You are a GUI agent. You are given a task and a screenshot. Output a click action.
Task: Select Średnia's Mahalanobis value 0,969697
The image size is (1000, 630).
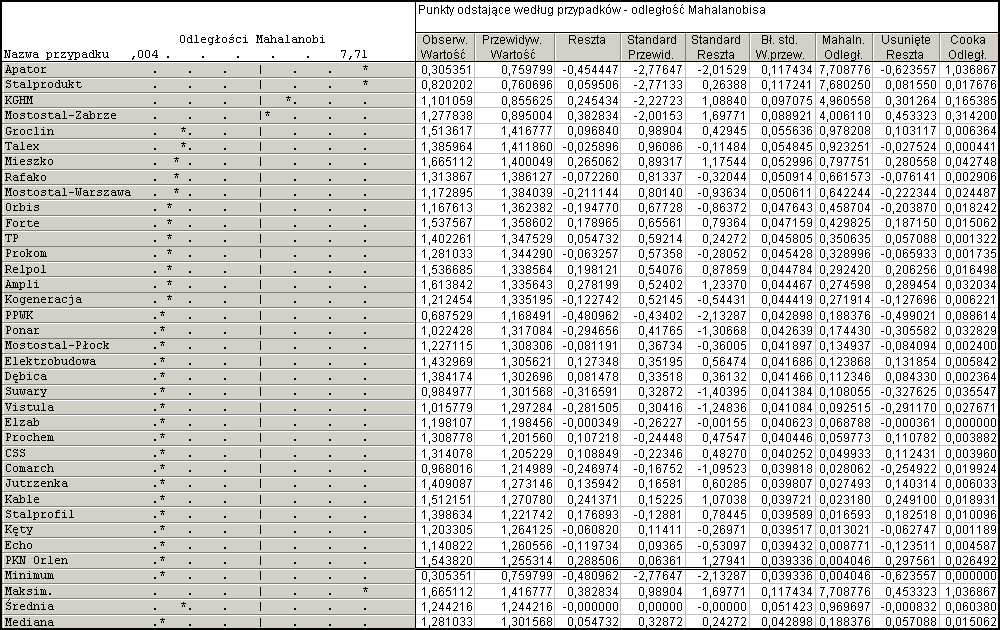(846, 607)
